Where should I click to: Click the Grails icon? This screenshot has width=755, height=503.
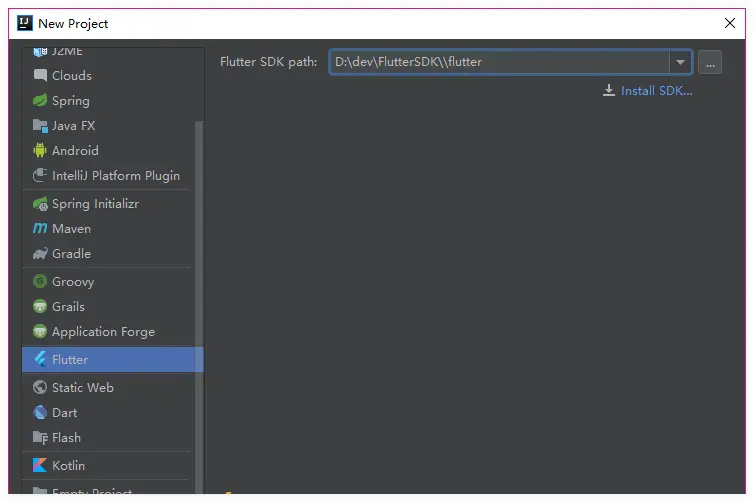(40, 306)
